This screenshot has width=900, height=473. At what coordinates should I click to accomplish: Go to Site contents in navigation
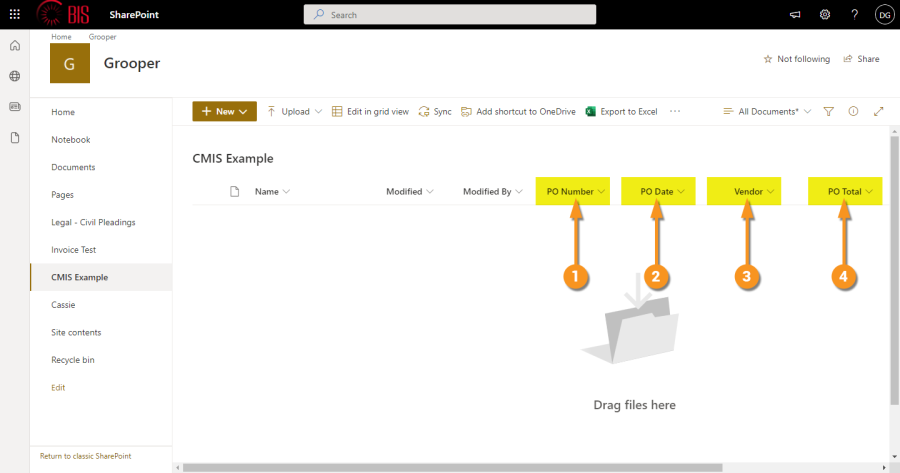(76, 332)
